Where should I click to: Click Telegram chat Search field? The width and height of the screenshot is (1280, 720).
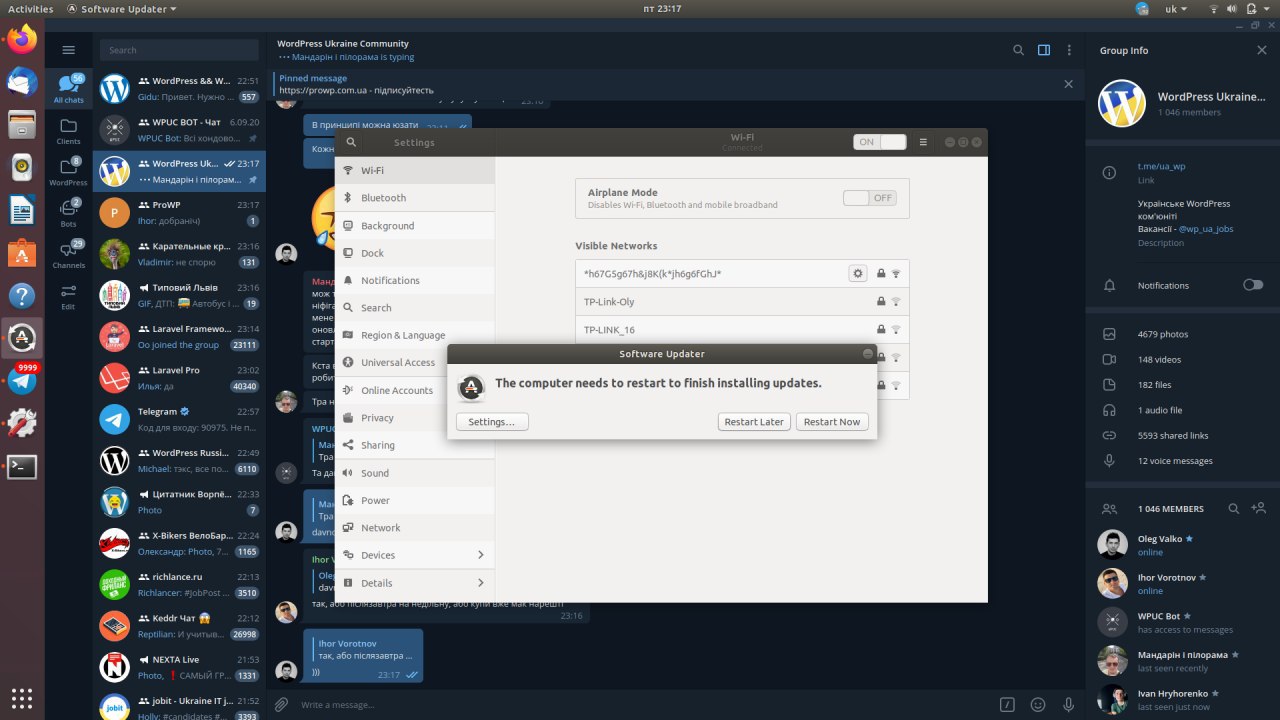click(180, 50)
